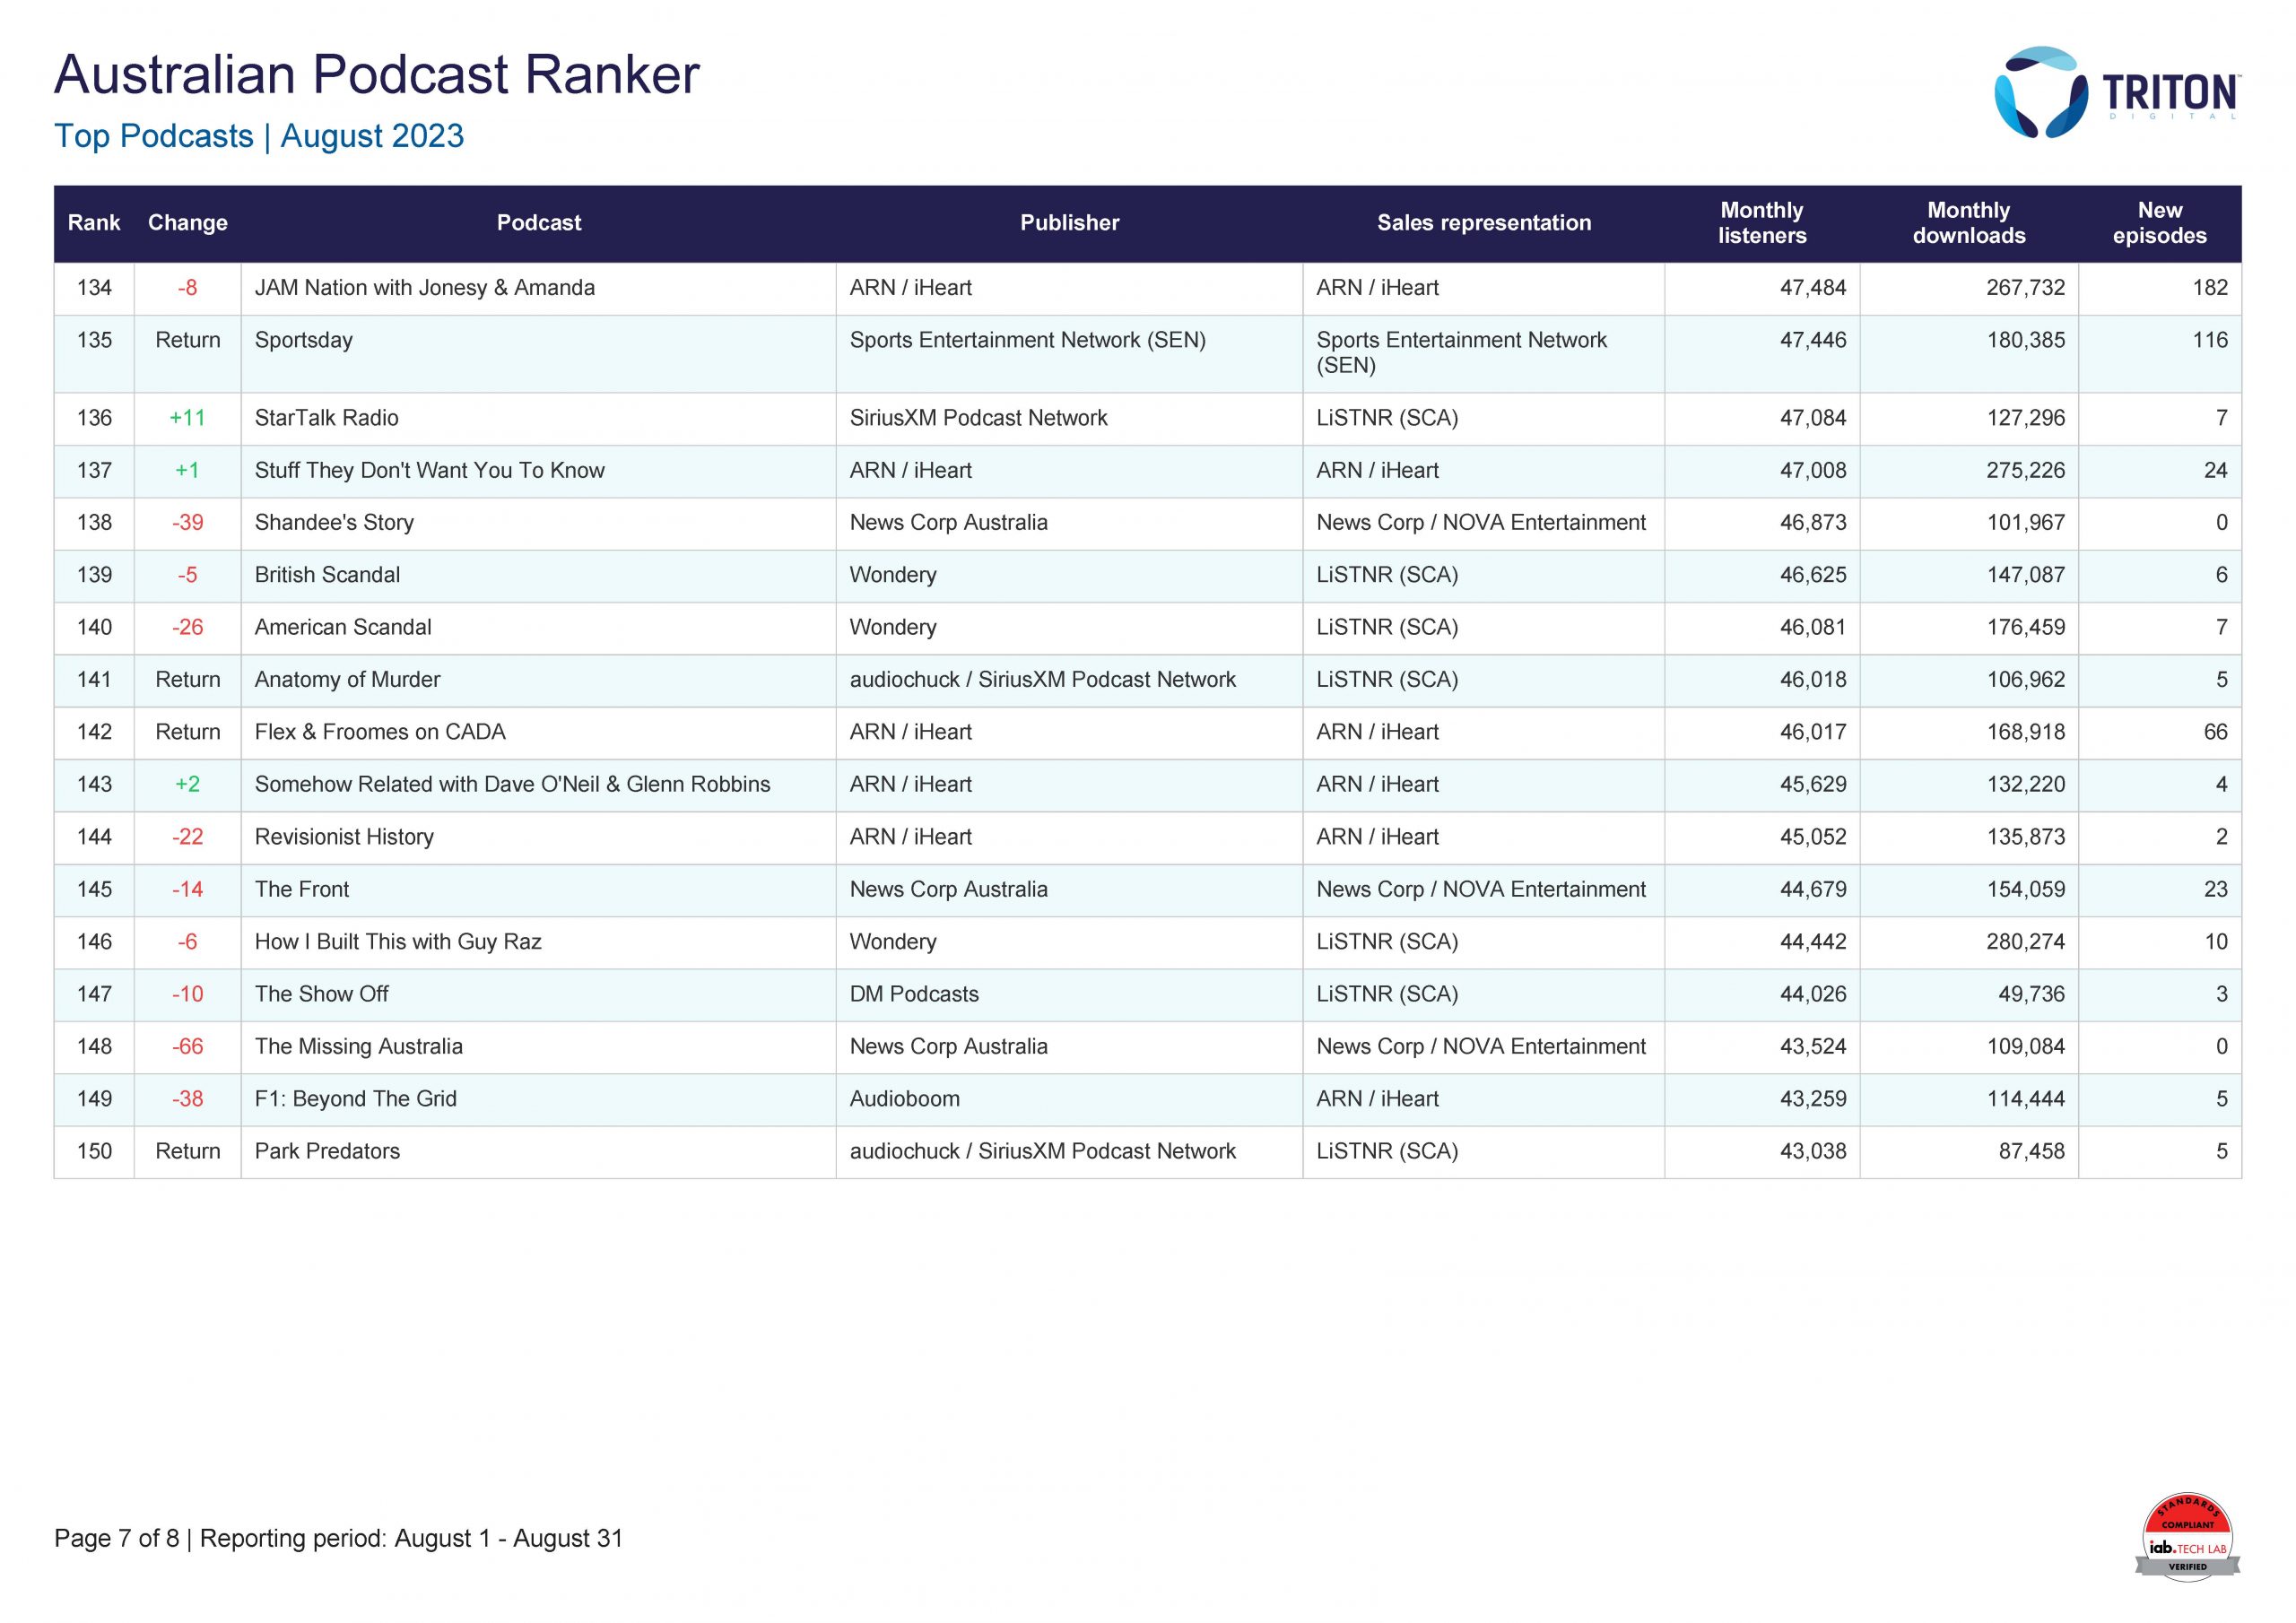2296x1623 pixels.
Task: Click the -66 change for The Missing Australia
Action: pyautogui.click(x=188, y=1046)
